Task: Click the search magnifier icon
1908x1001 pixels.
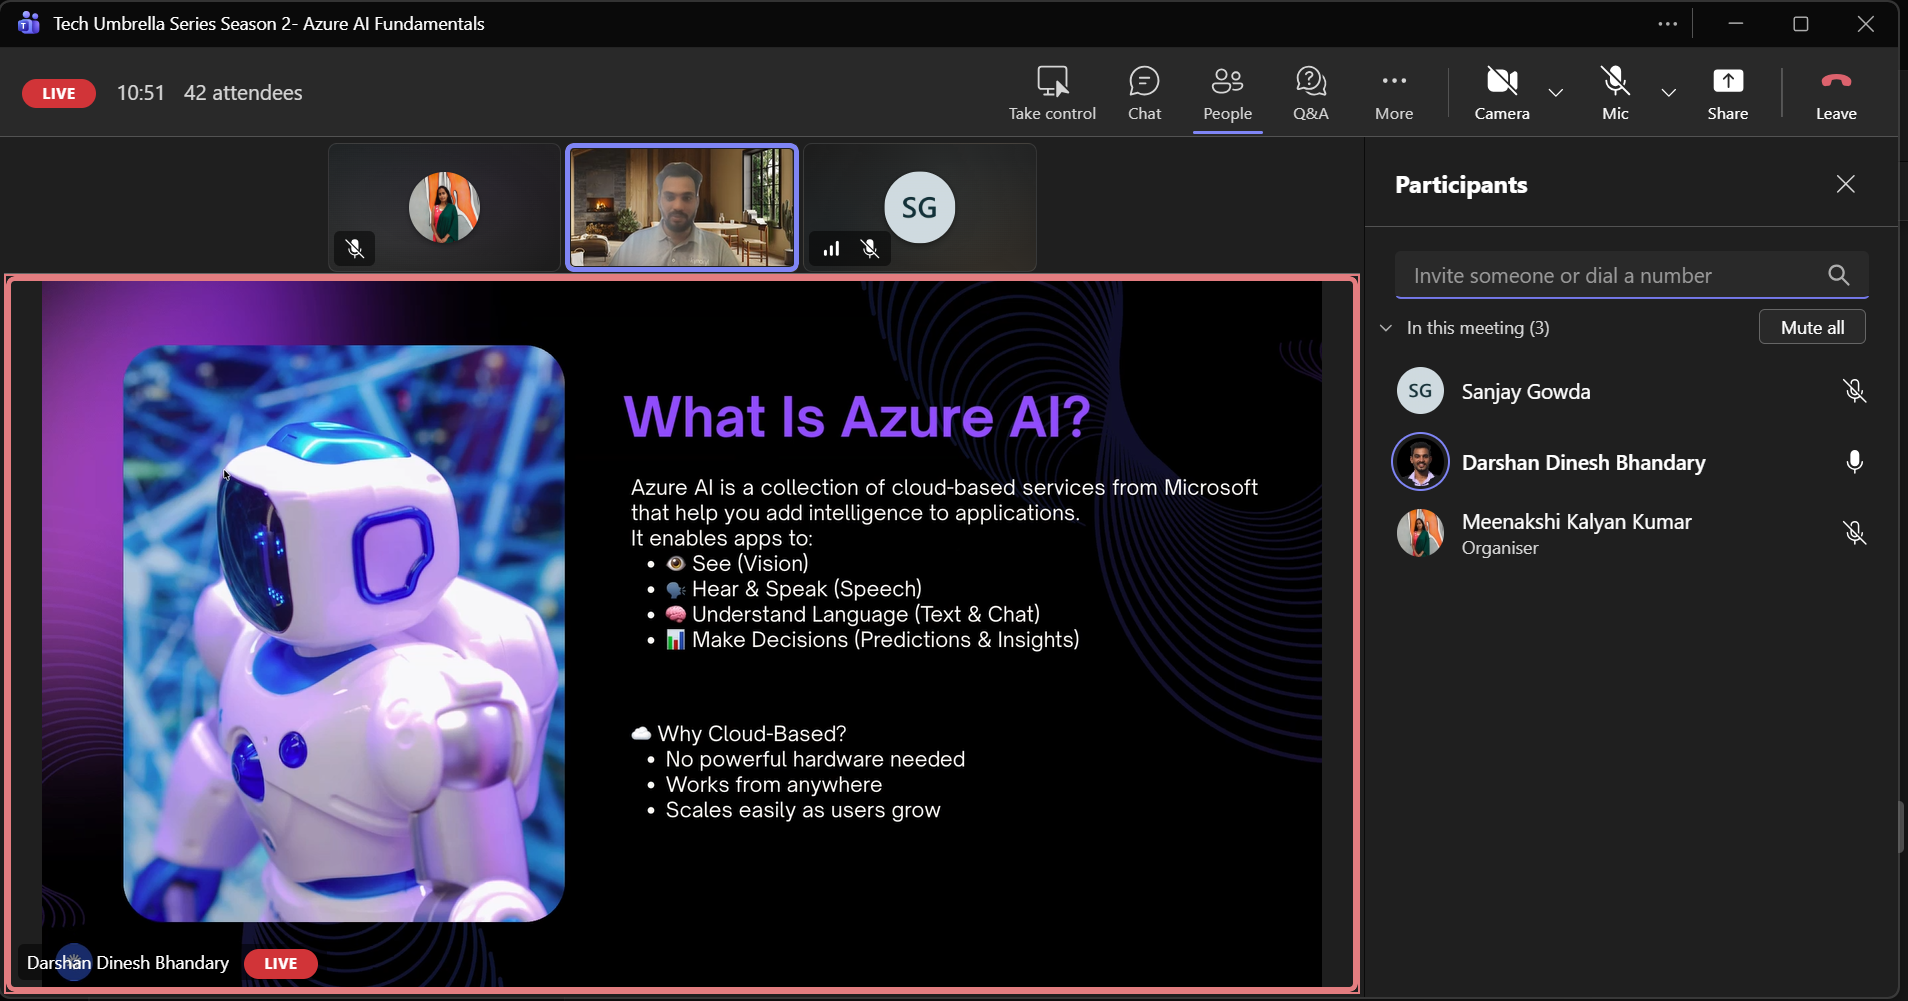Action: (x=1838, y=275)
